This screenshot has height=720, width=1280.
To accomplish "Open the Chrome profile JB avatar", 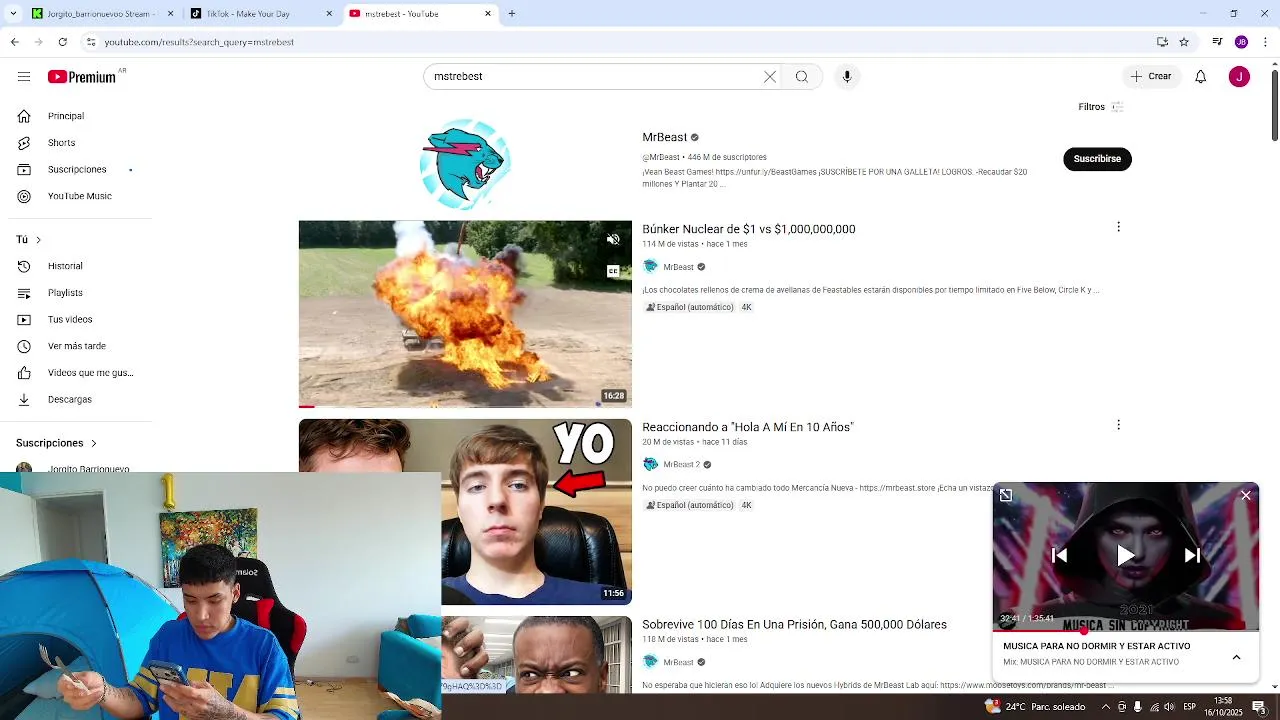I will (x=1241, y=42).
